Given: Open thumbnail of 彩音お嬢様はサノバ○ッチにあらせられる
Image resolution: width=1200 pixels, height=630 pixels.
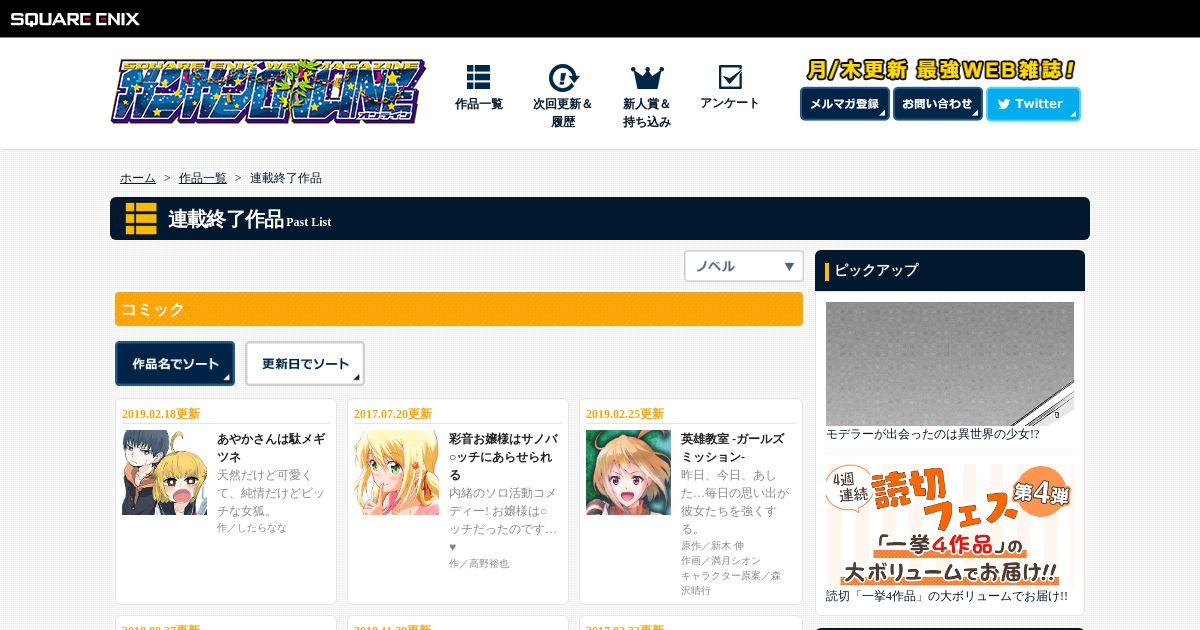Looking at the screenshot, I should tap(396, 473).
